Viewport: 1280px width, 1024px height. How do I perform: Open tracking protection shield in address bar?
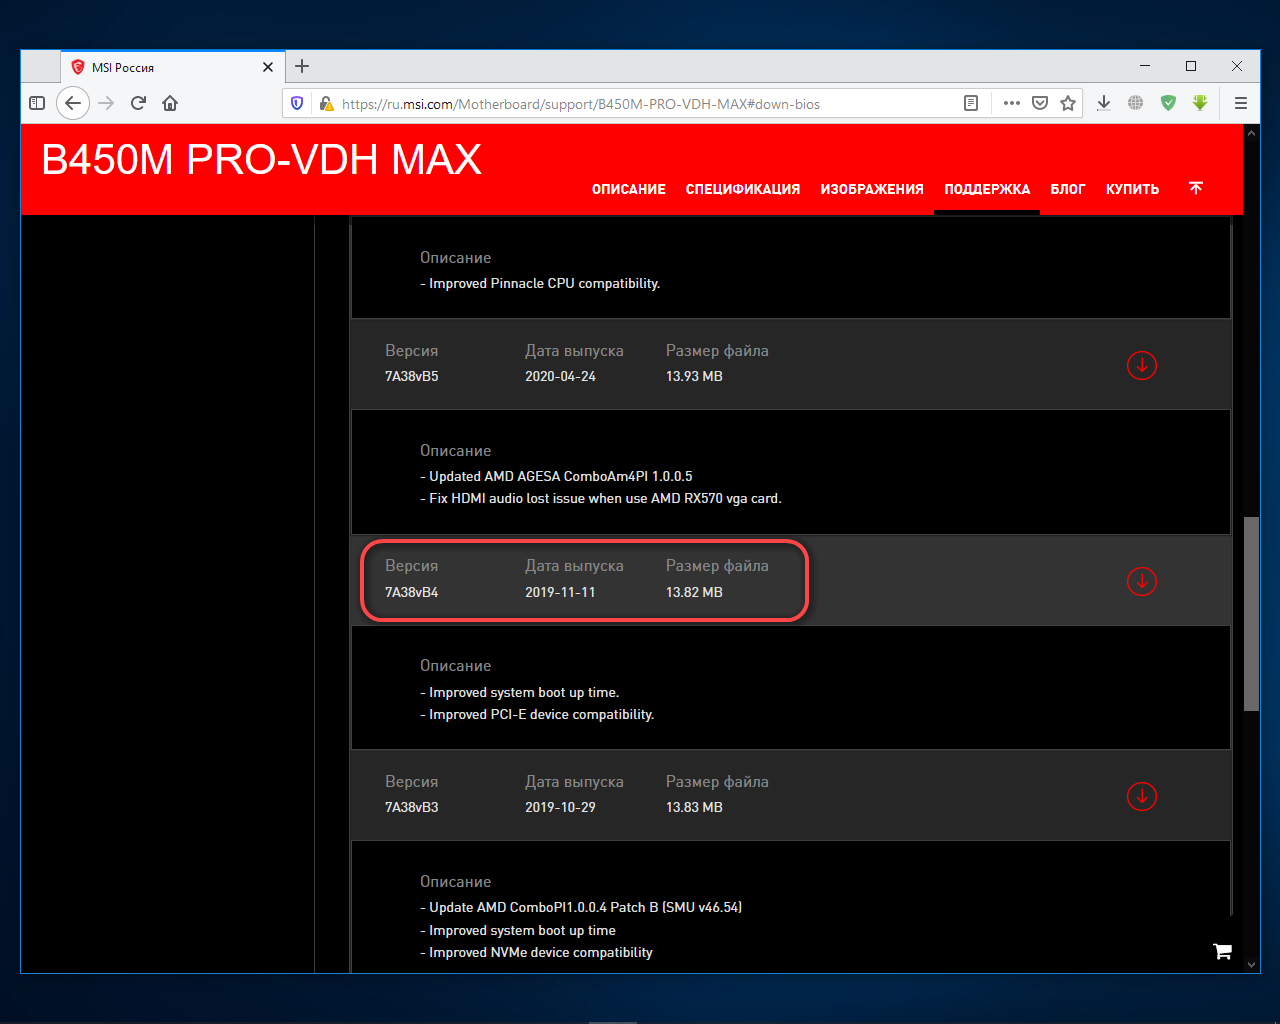pos(297,103)
